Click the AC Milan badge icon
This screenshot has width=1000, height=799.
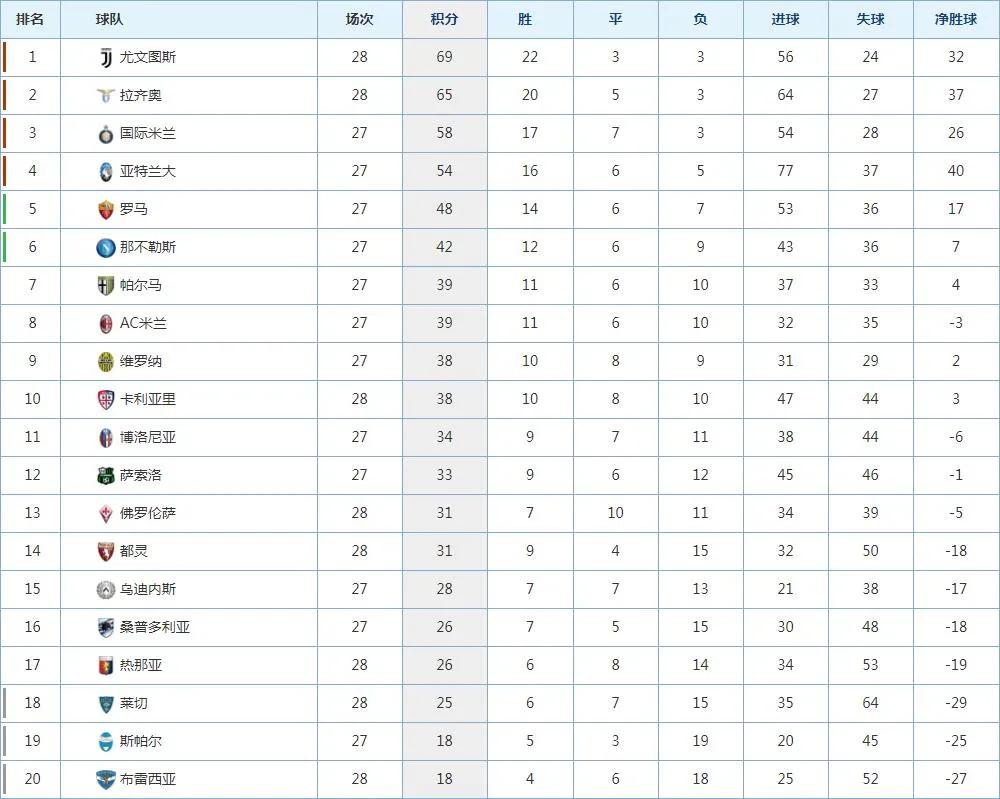click(105, 323)
